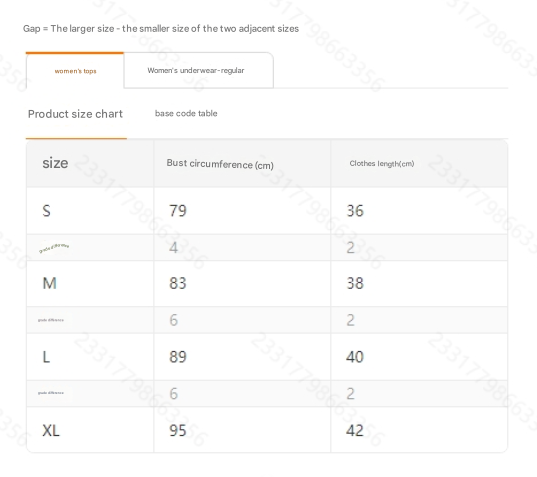This screenshot has height=477, width=537.
Task: Click bust value 83 for size M
Action: click(x=178, y=284)
